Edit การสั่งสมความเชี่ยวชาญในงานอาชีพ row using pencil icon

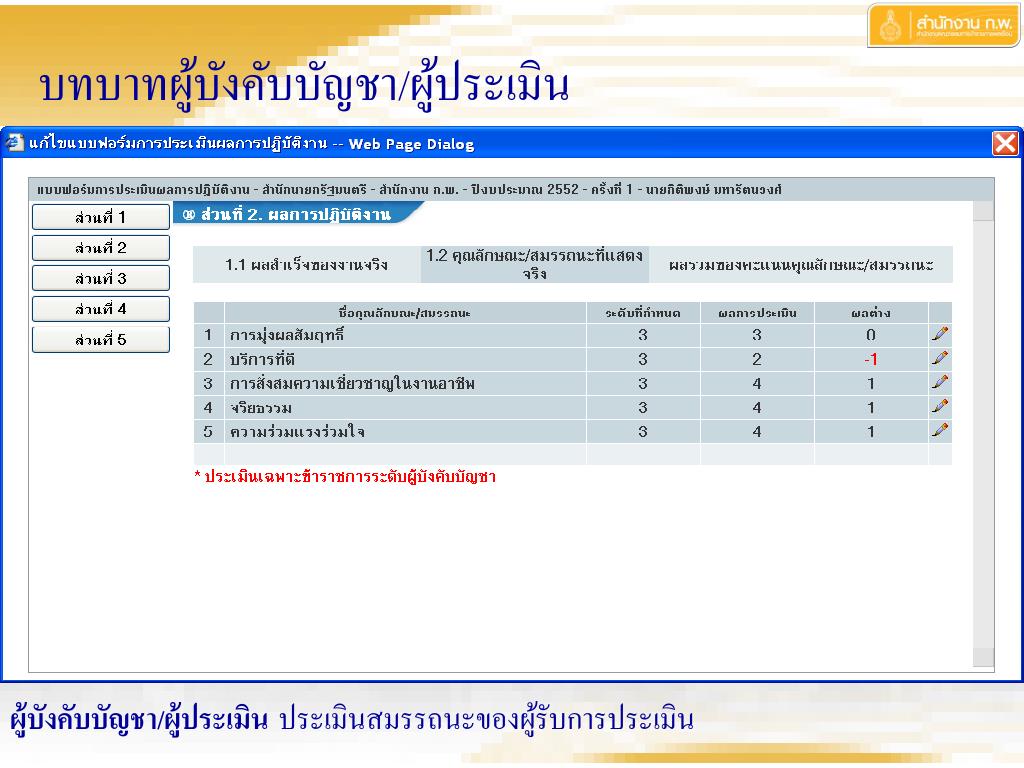tap(940, 382)
